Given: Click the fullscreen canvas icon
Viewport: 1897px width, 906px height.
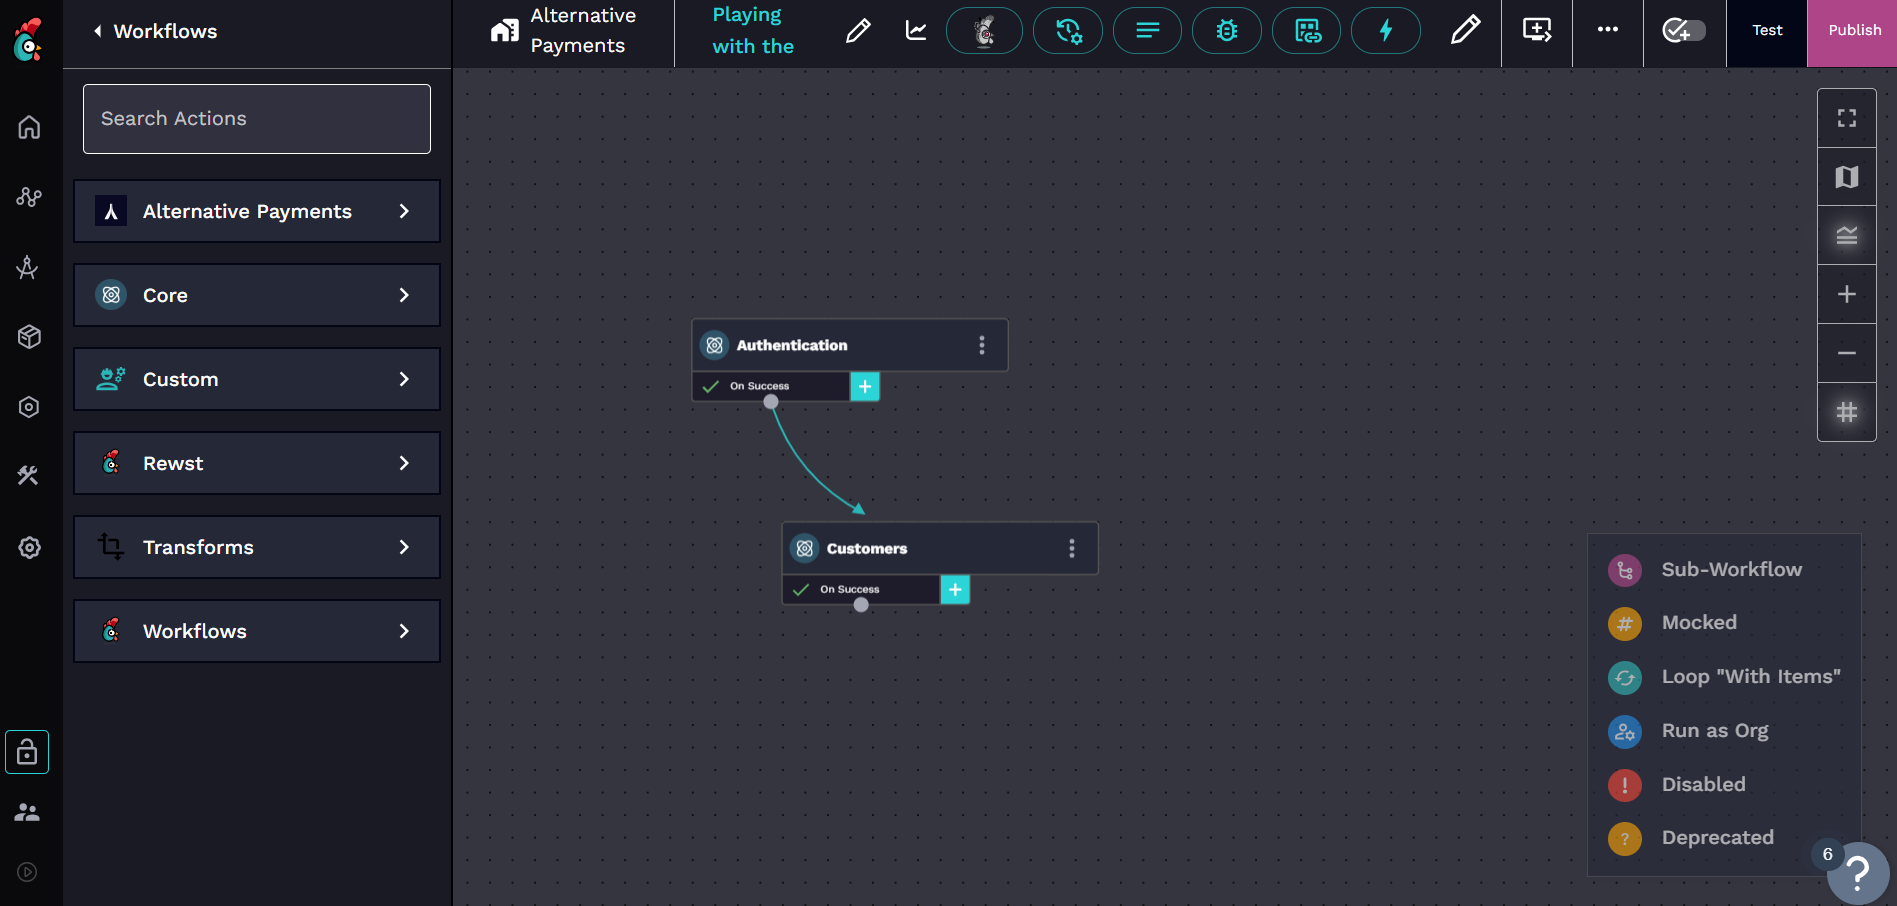Looking at the screenshot, I should (x=1846, y=118).
